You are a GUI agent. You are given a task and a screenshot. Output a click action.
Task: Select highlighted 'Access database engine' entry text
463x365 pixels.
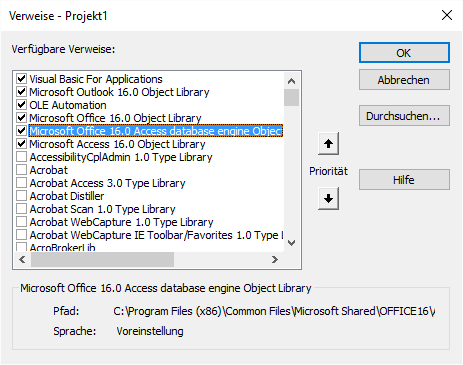pos(156,131)
